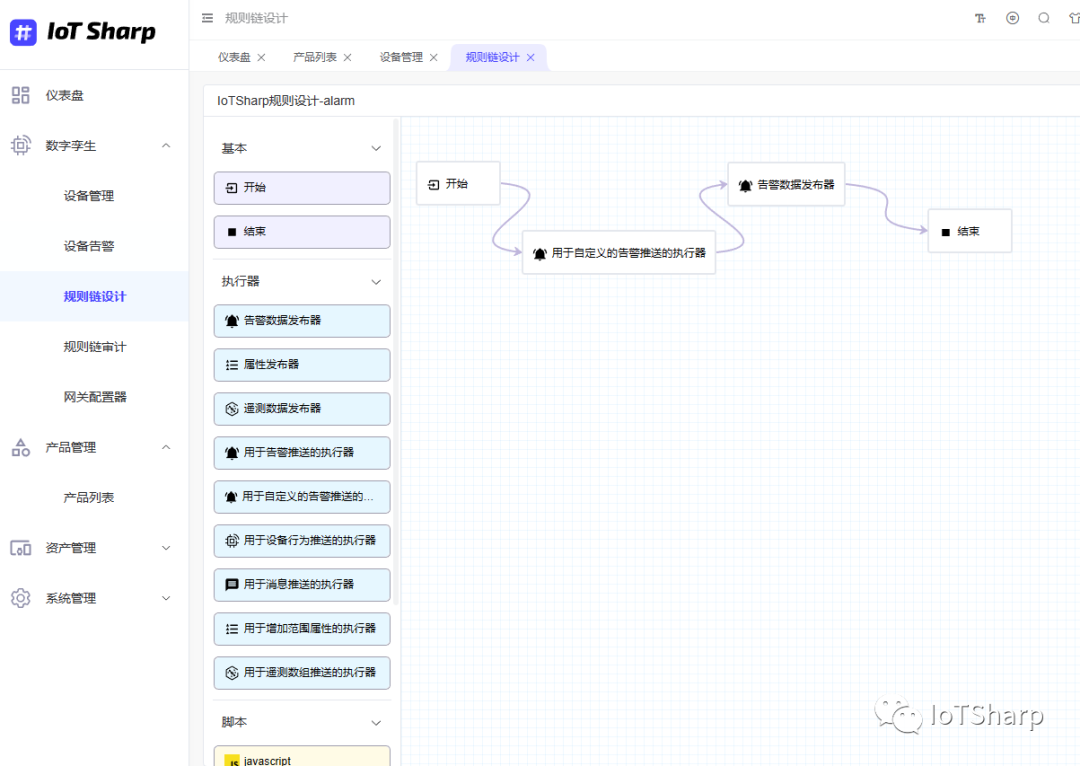The image size is (1080, 766).
Task: Click the IoTSharp规则设计-alarm title text
Action: (286, 101)
